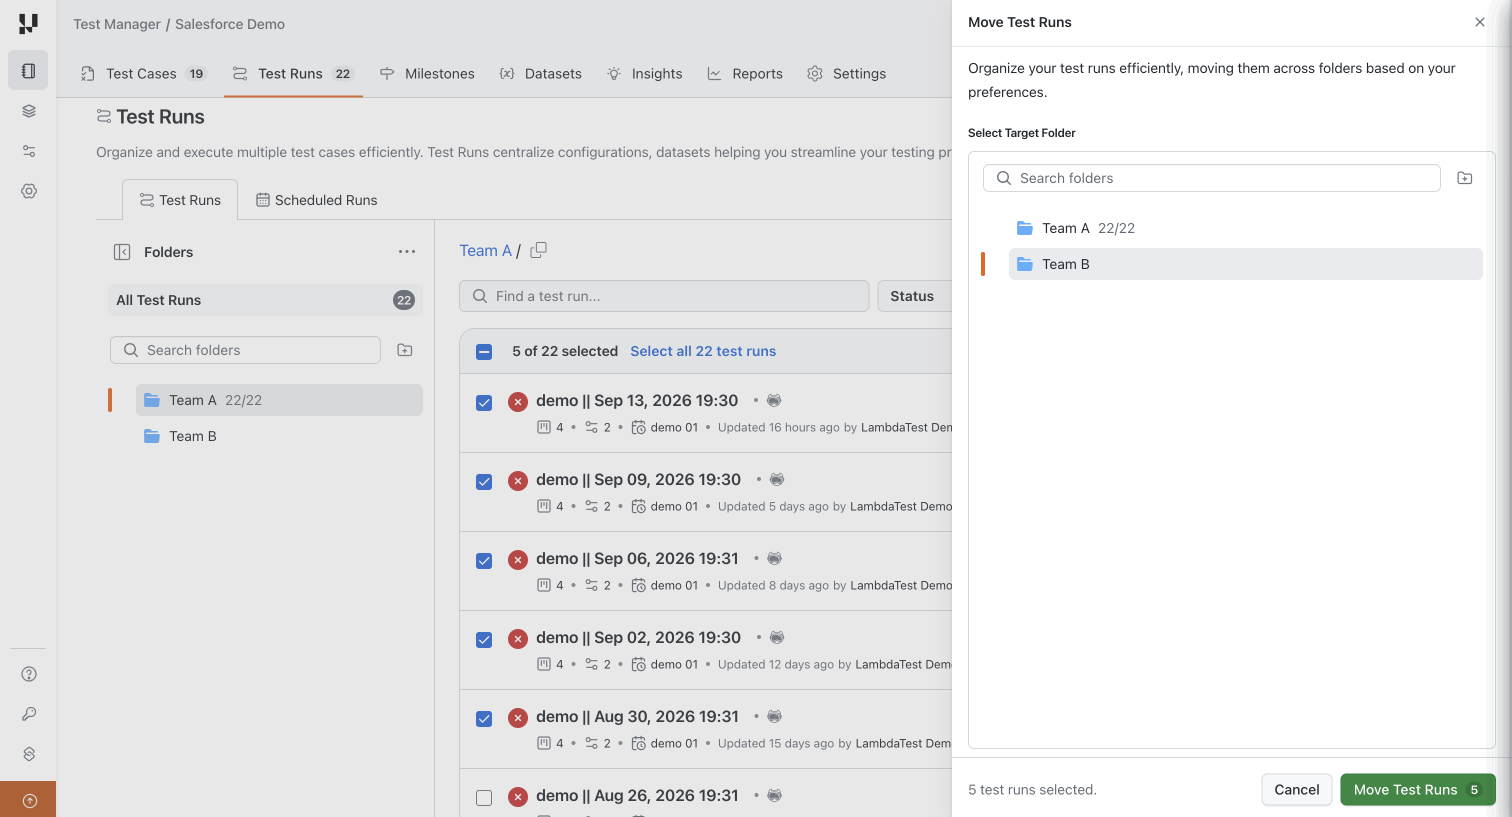
Task: Click Test Manager in the breadcrumb
Action: tap(117, 24)
